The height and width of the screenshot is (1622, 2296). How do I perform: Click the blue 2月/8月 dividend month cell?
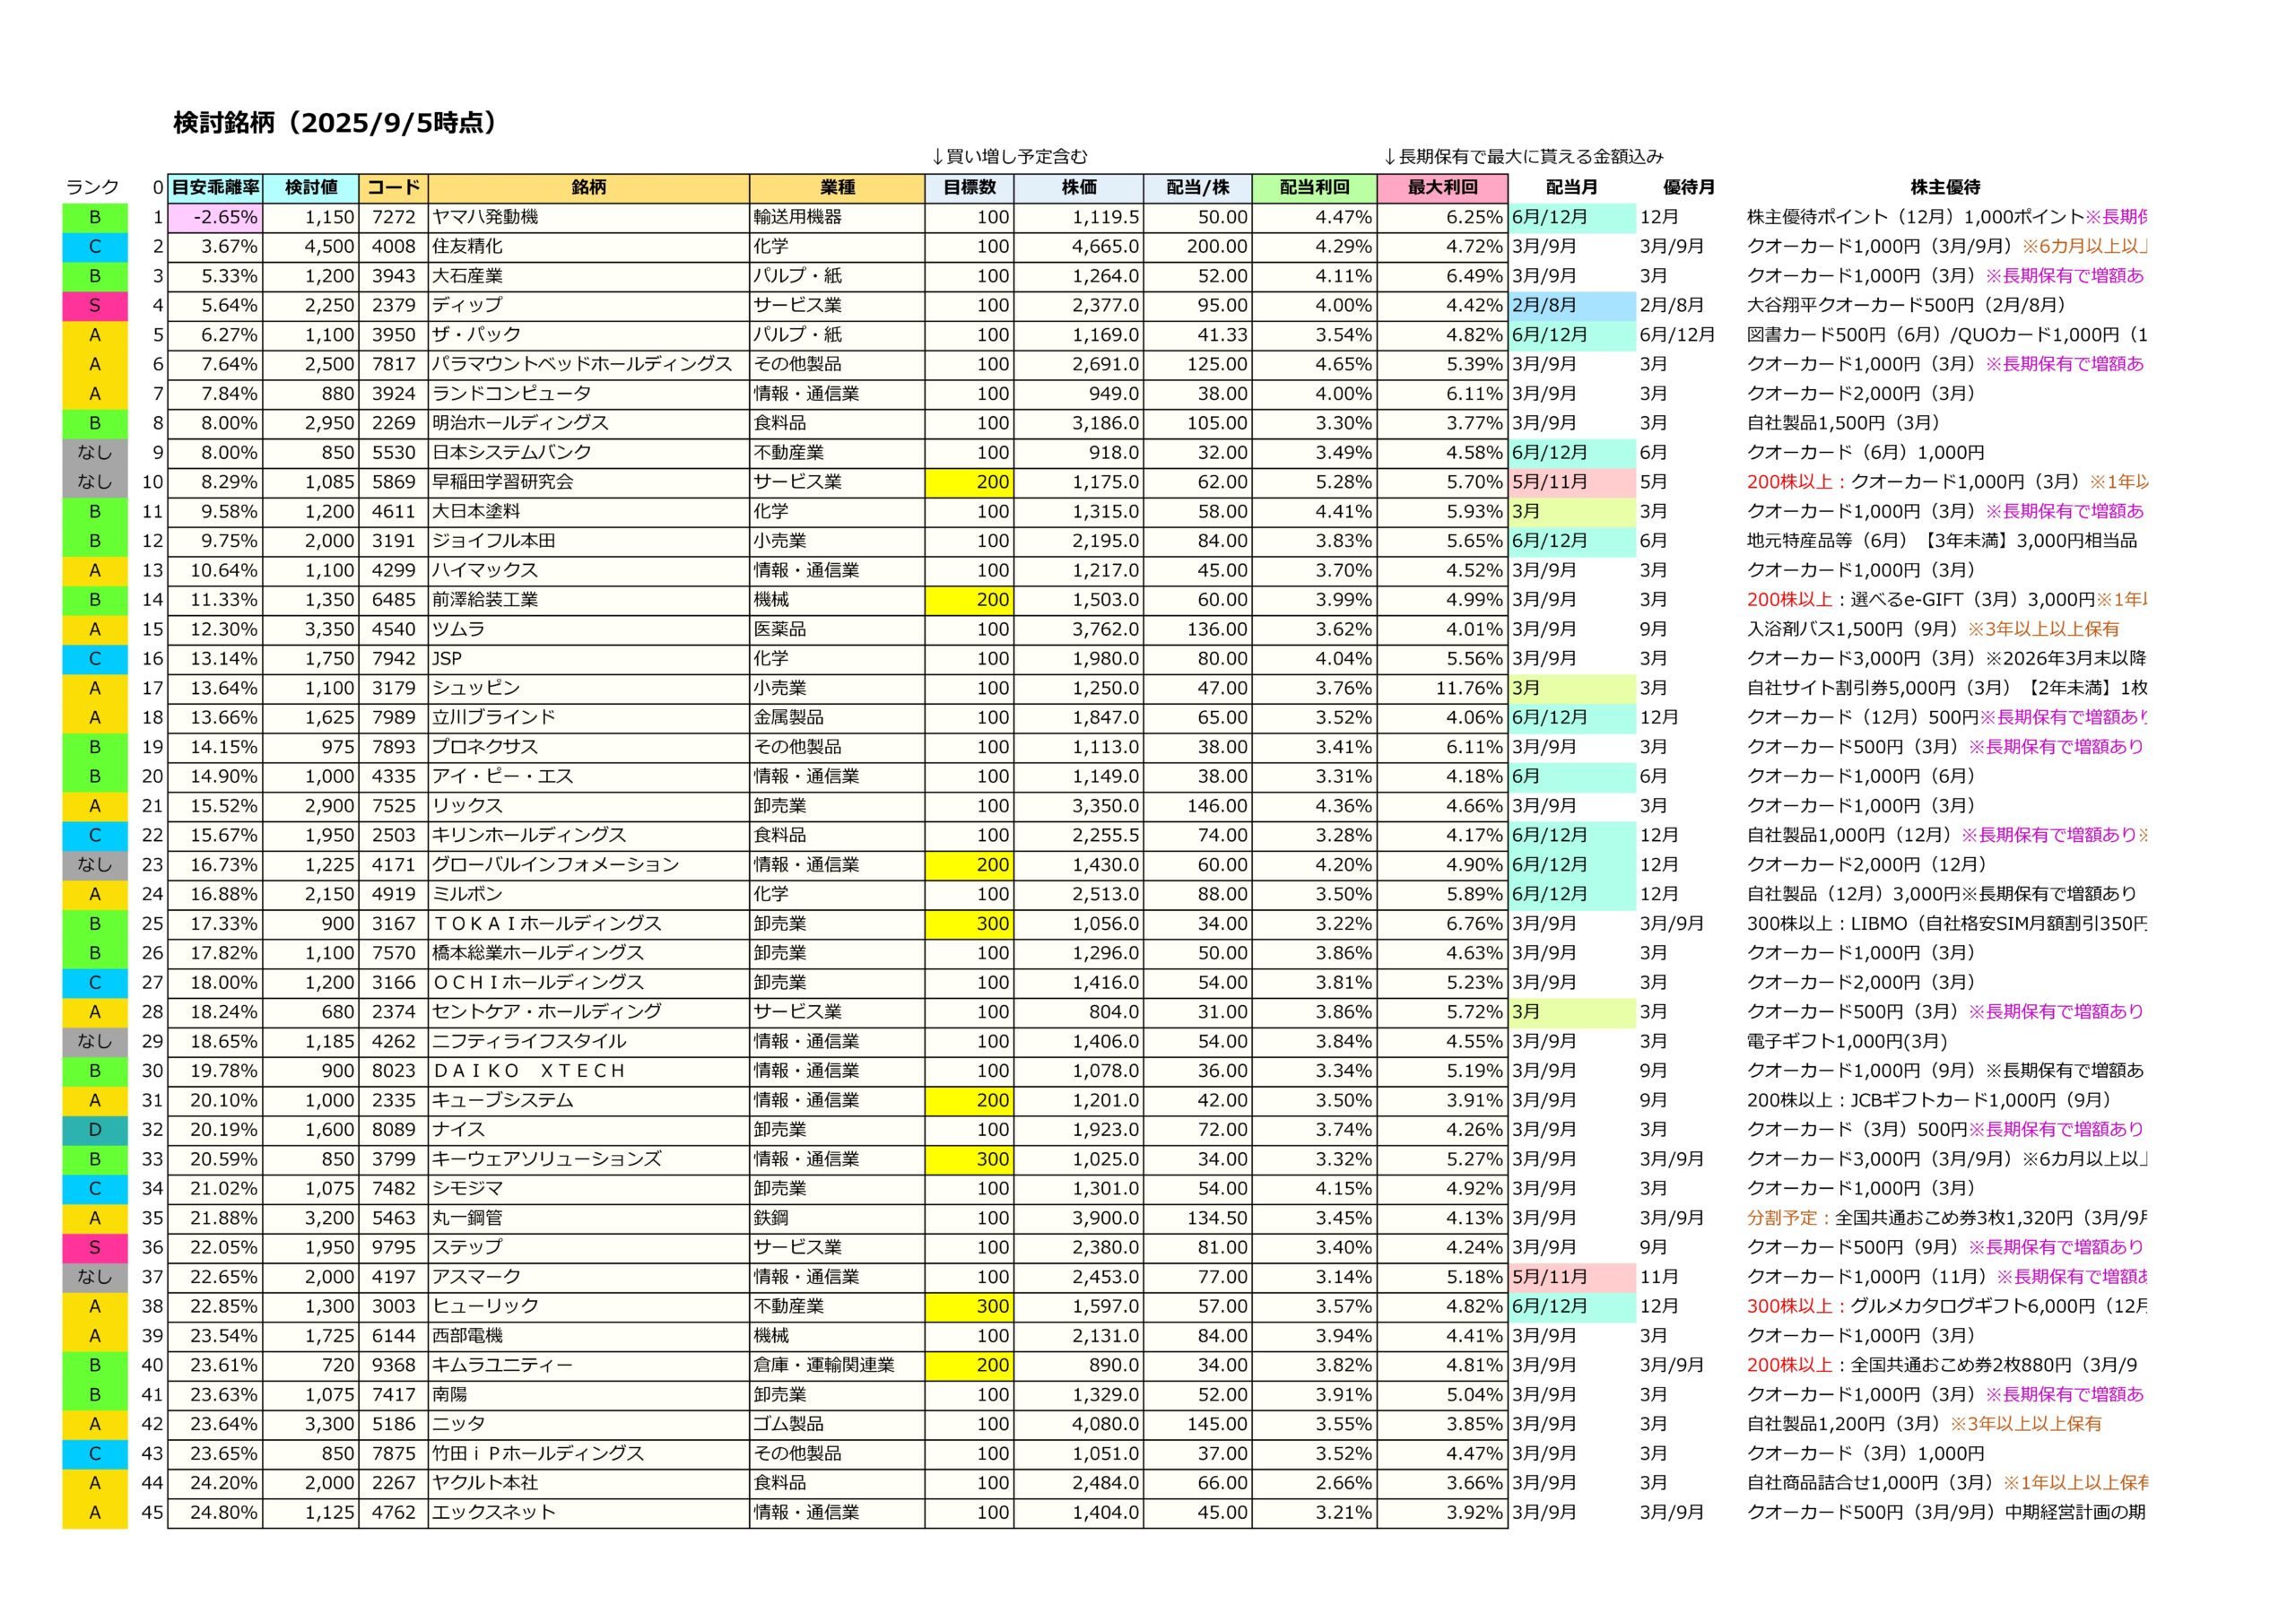1571,306
